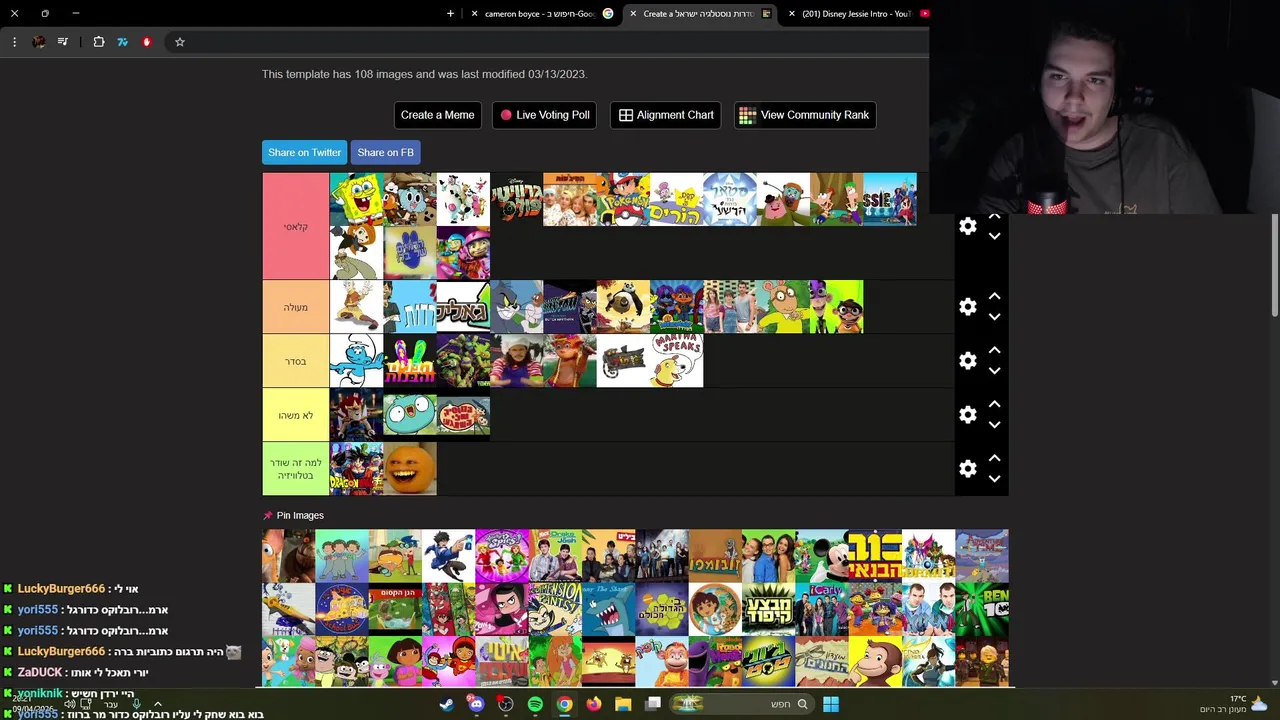Open Discord from the taskbar
This screenshot has height=720, width=1280.
[x=476, y=704]
